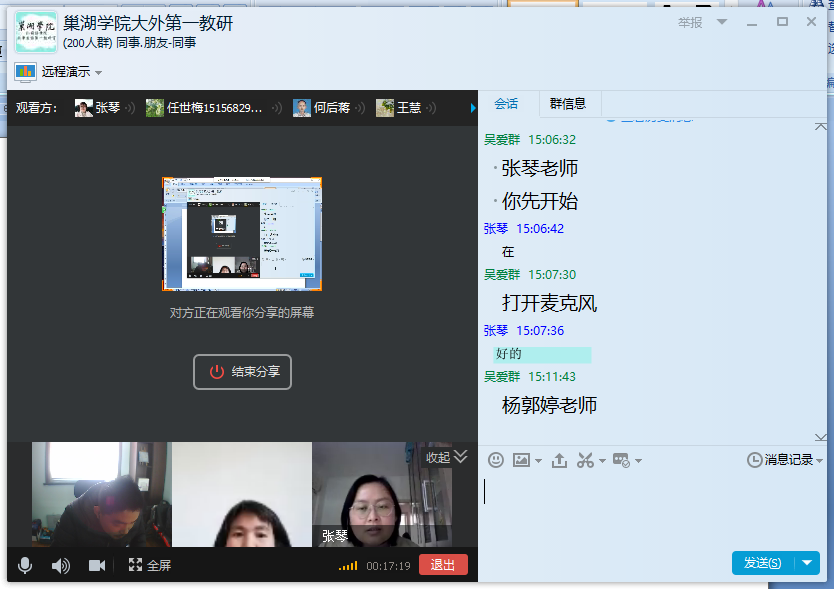This screenshot has height=589, width=834.
Task: Click the scissors screenshot tool
Action: click(585, 460)
